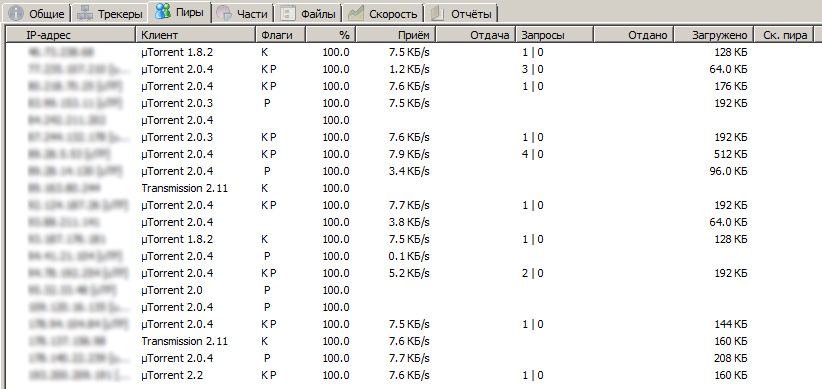Switch to the Трекеры tab

109,14
